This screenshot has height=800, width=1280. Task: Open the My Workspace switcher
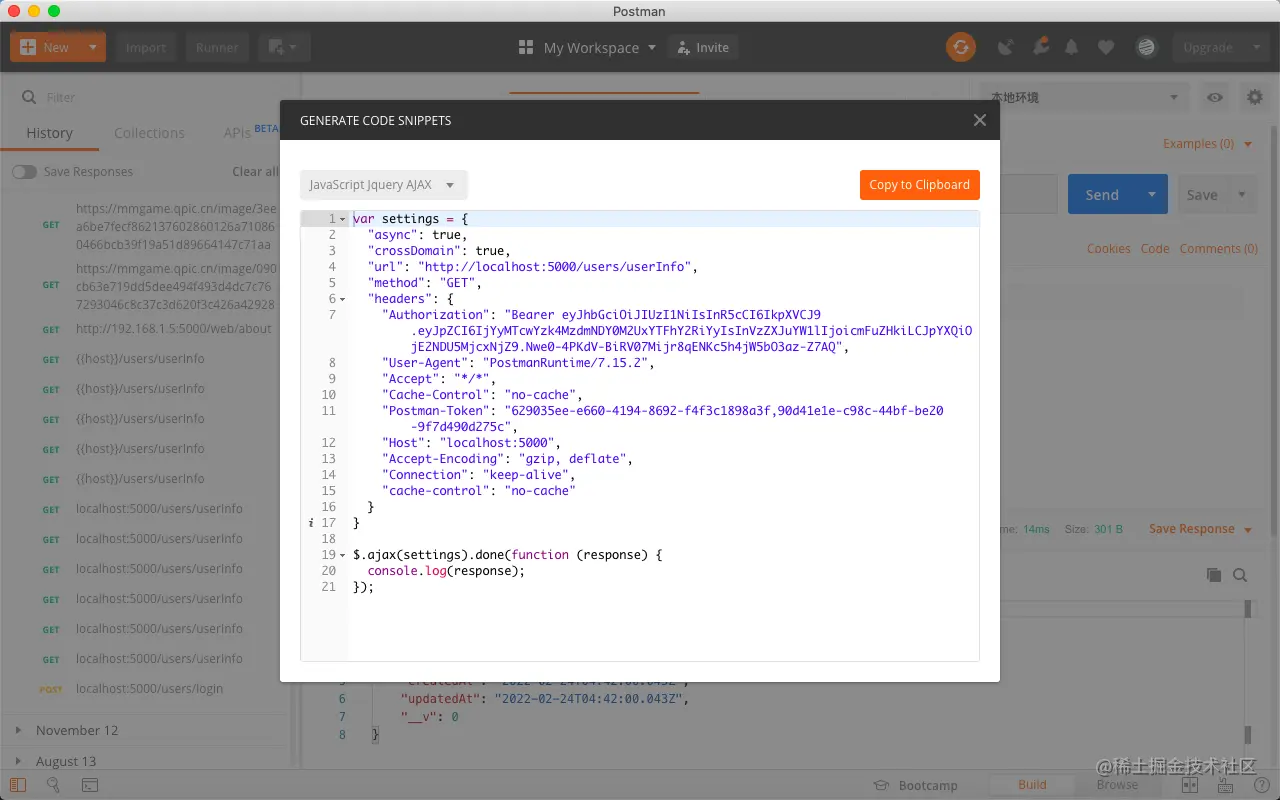(x=587, y=47)
